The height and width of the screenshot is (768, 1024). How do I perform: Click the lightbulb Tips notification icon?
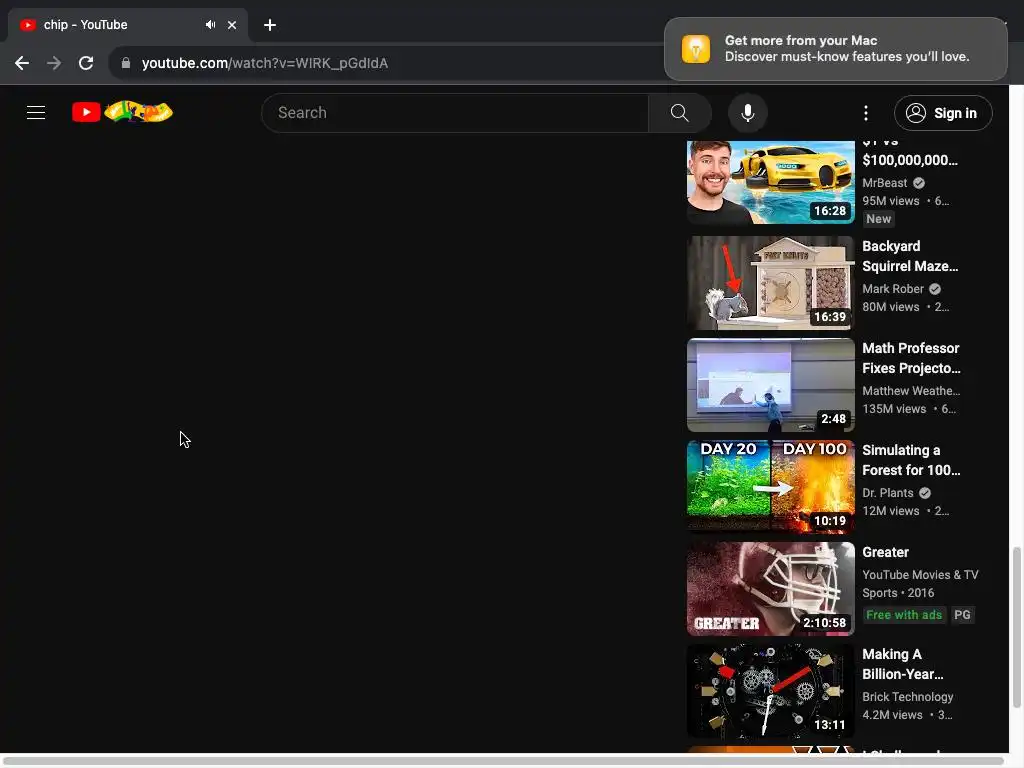(x=696, y=49)
